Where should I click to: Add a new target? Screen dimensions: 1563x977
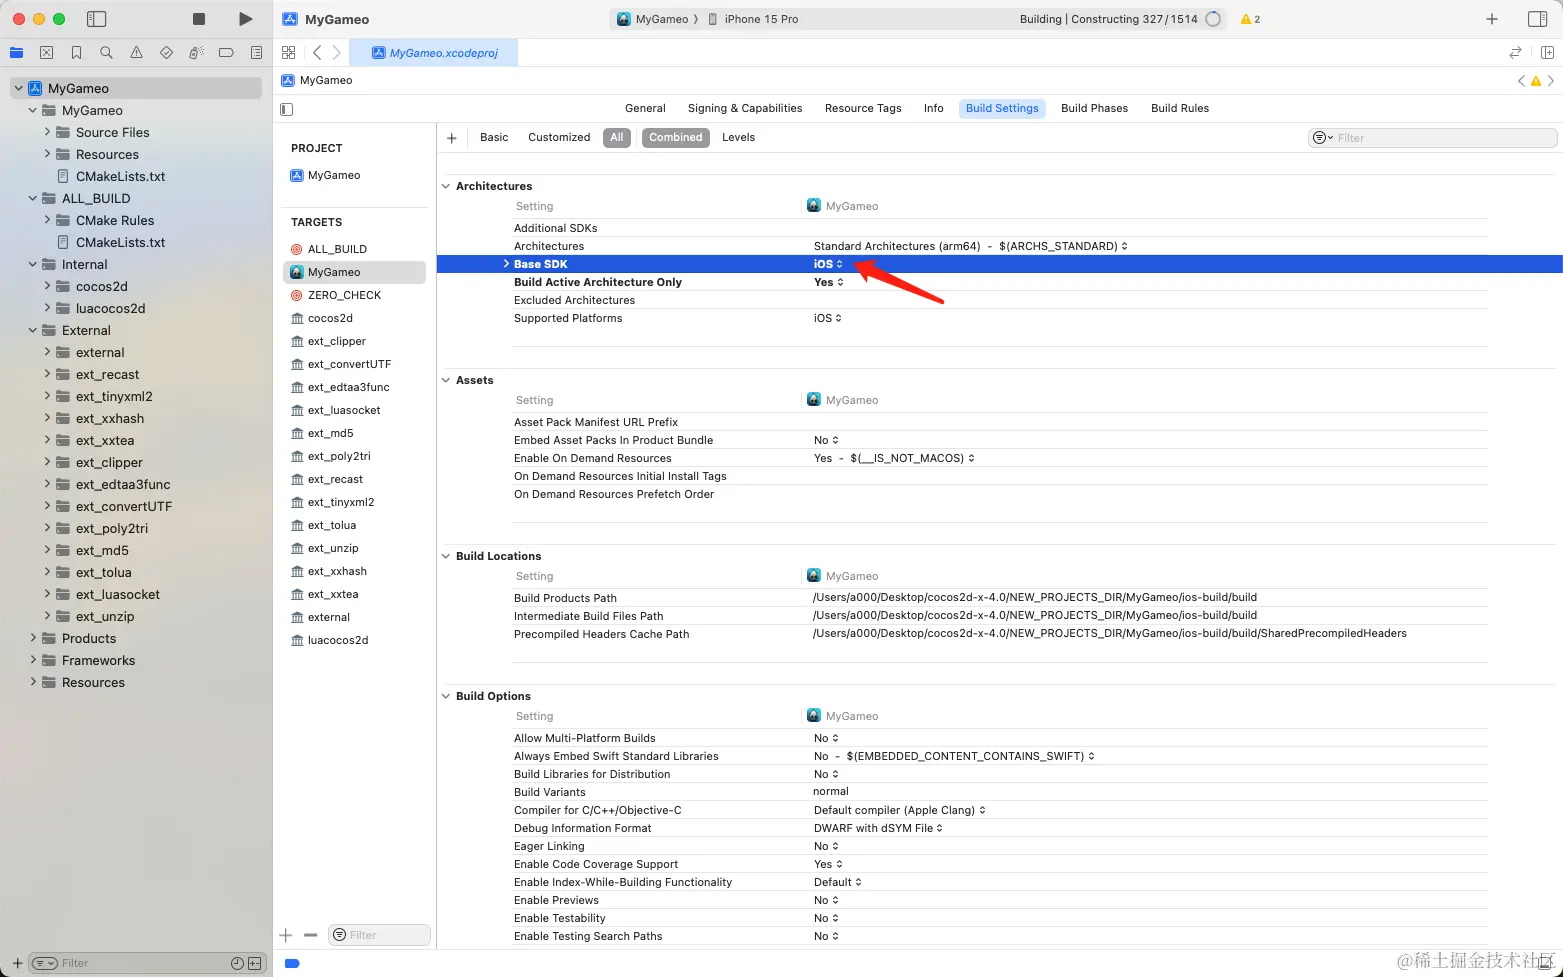286,935
